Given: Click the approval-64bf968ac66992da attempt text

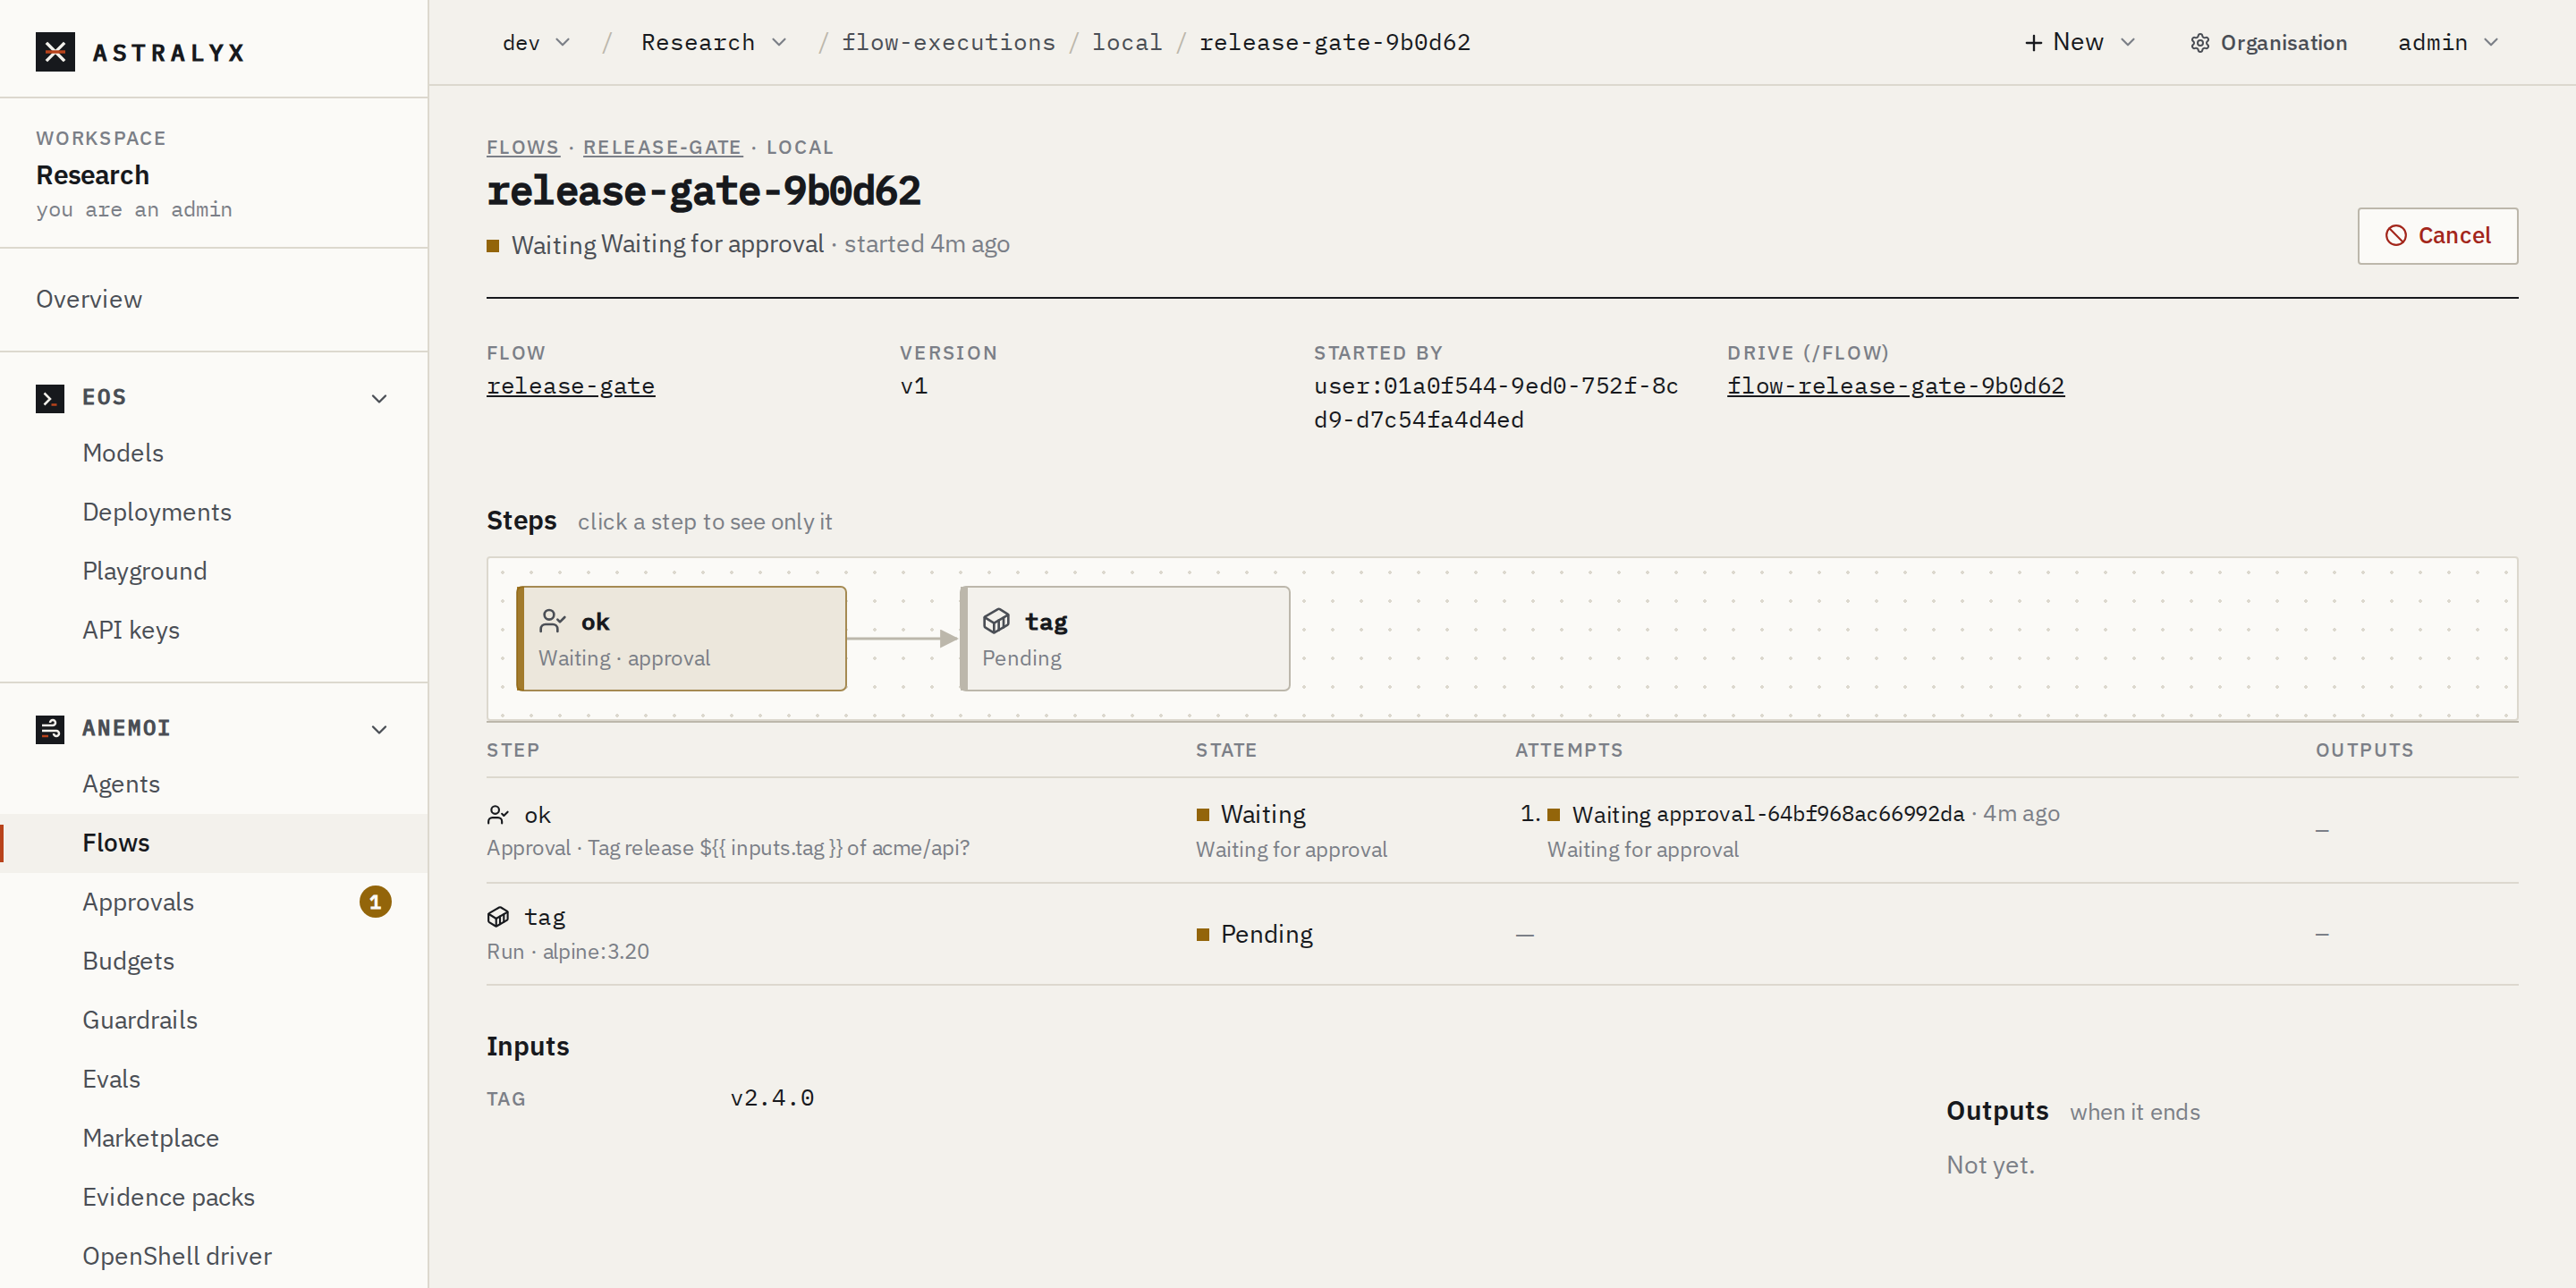Looking at the screenshot, I should coord(1810,814).
